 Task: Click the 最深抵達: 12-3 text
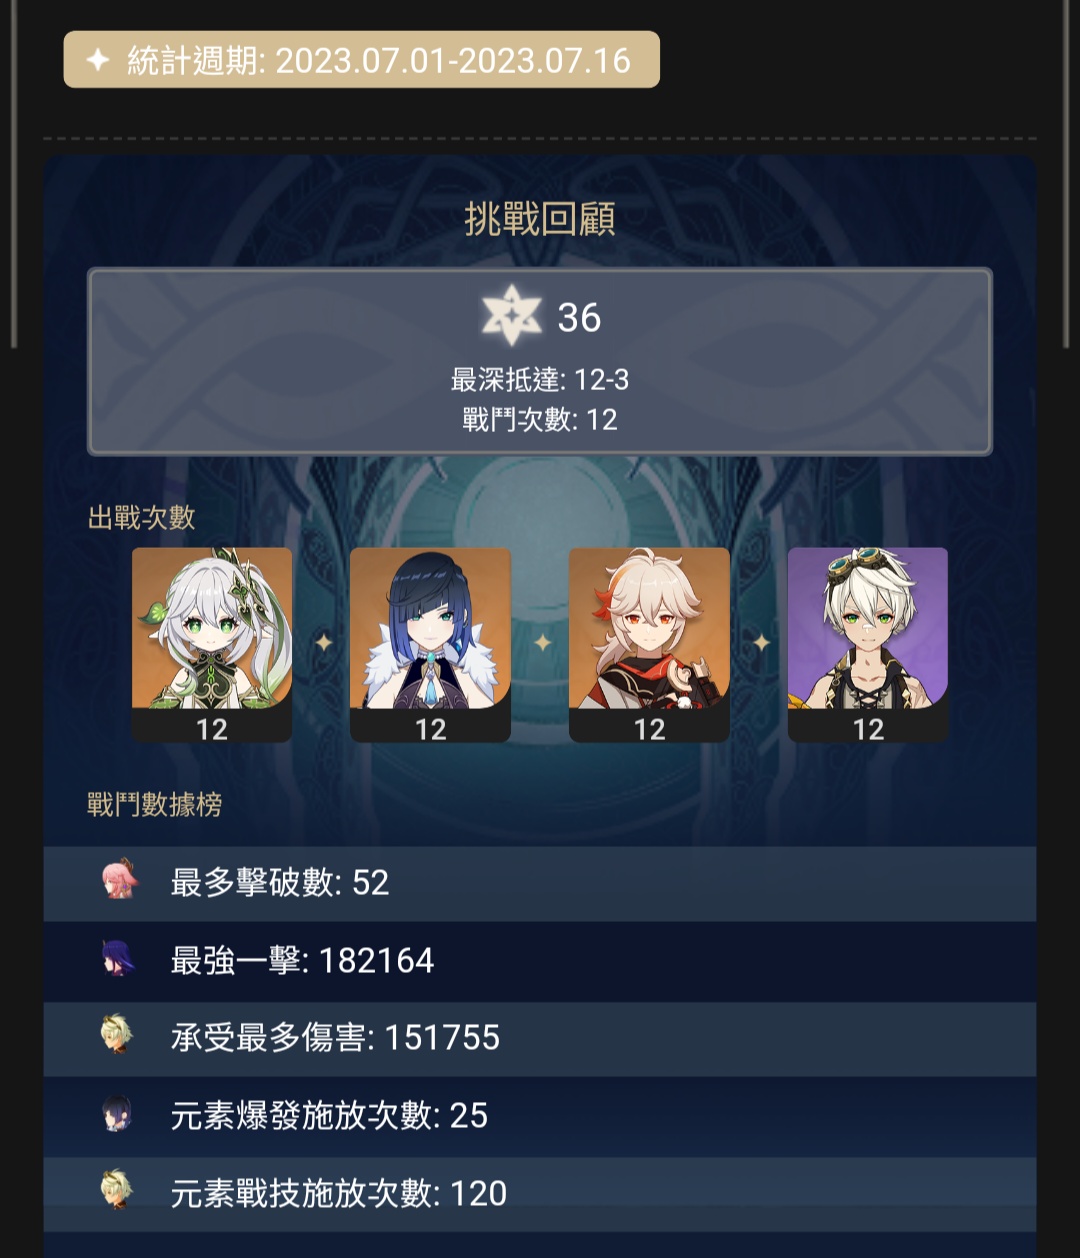point(540,380)
